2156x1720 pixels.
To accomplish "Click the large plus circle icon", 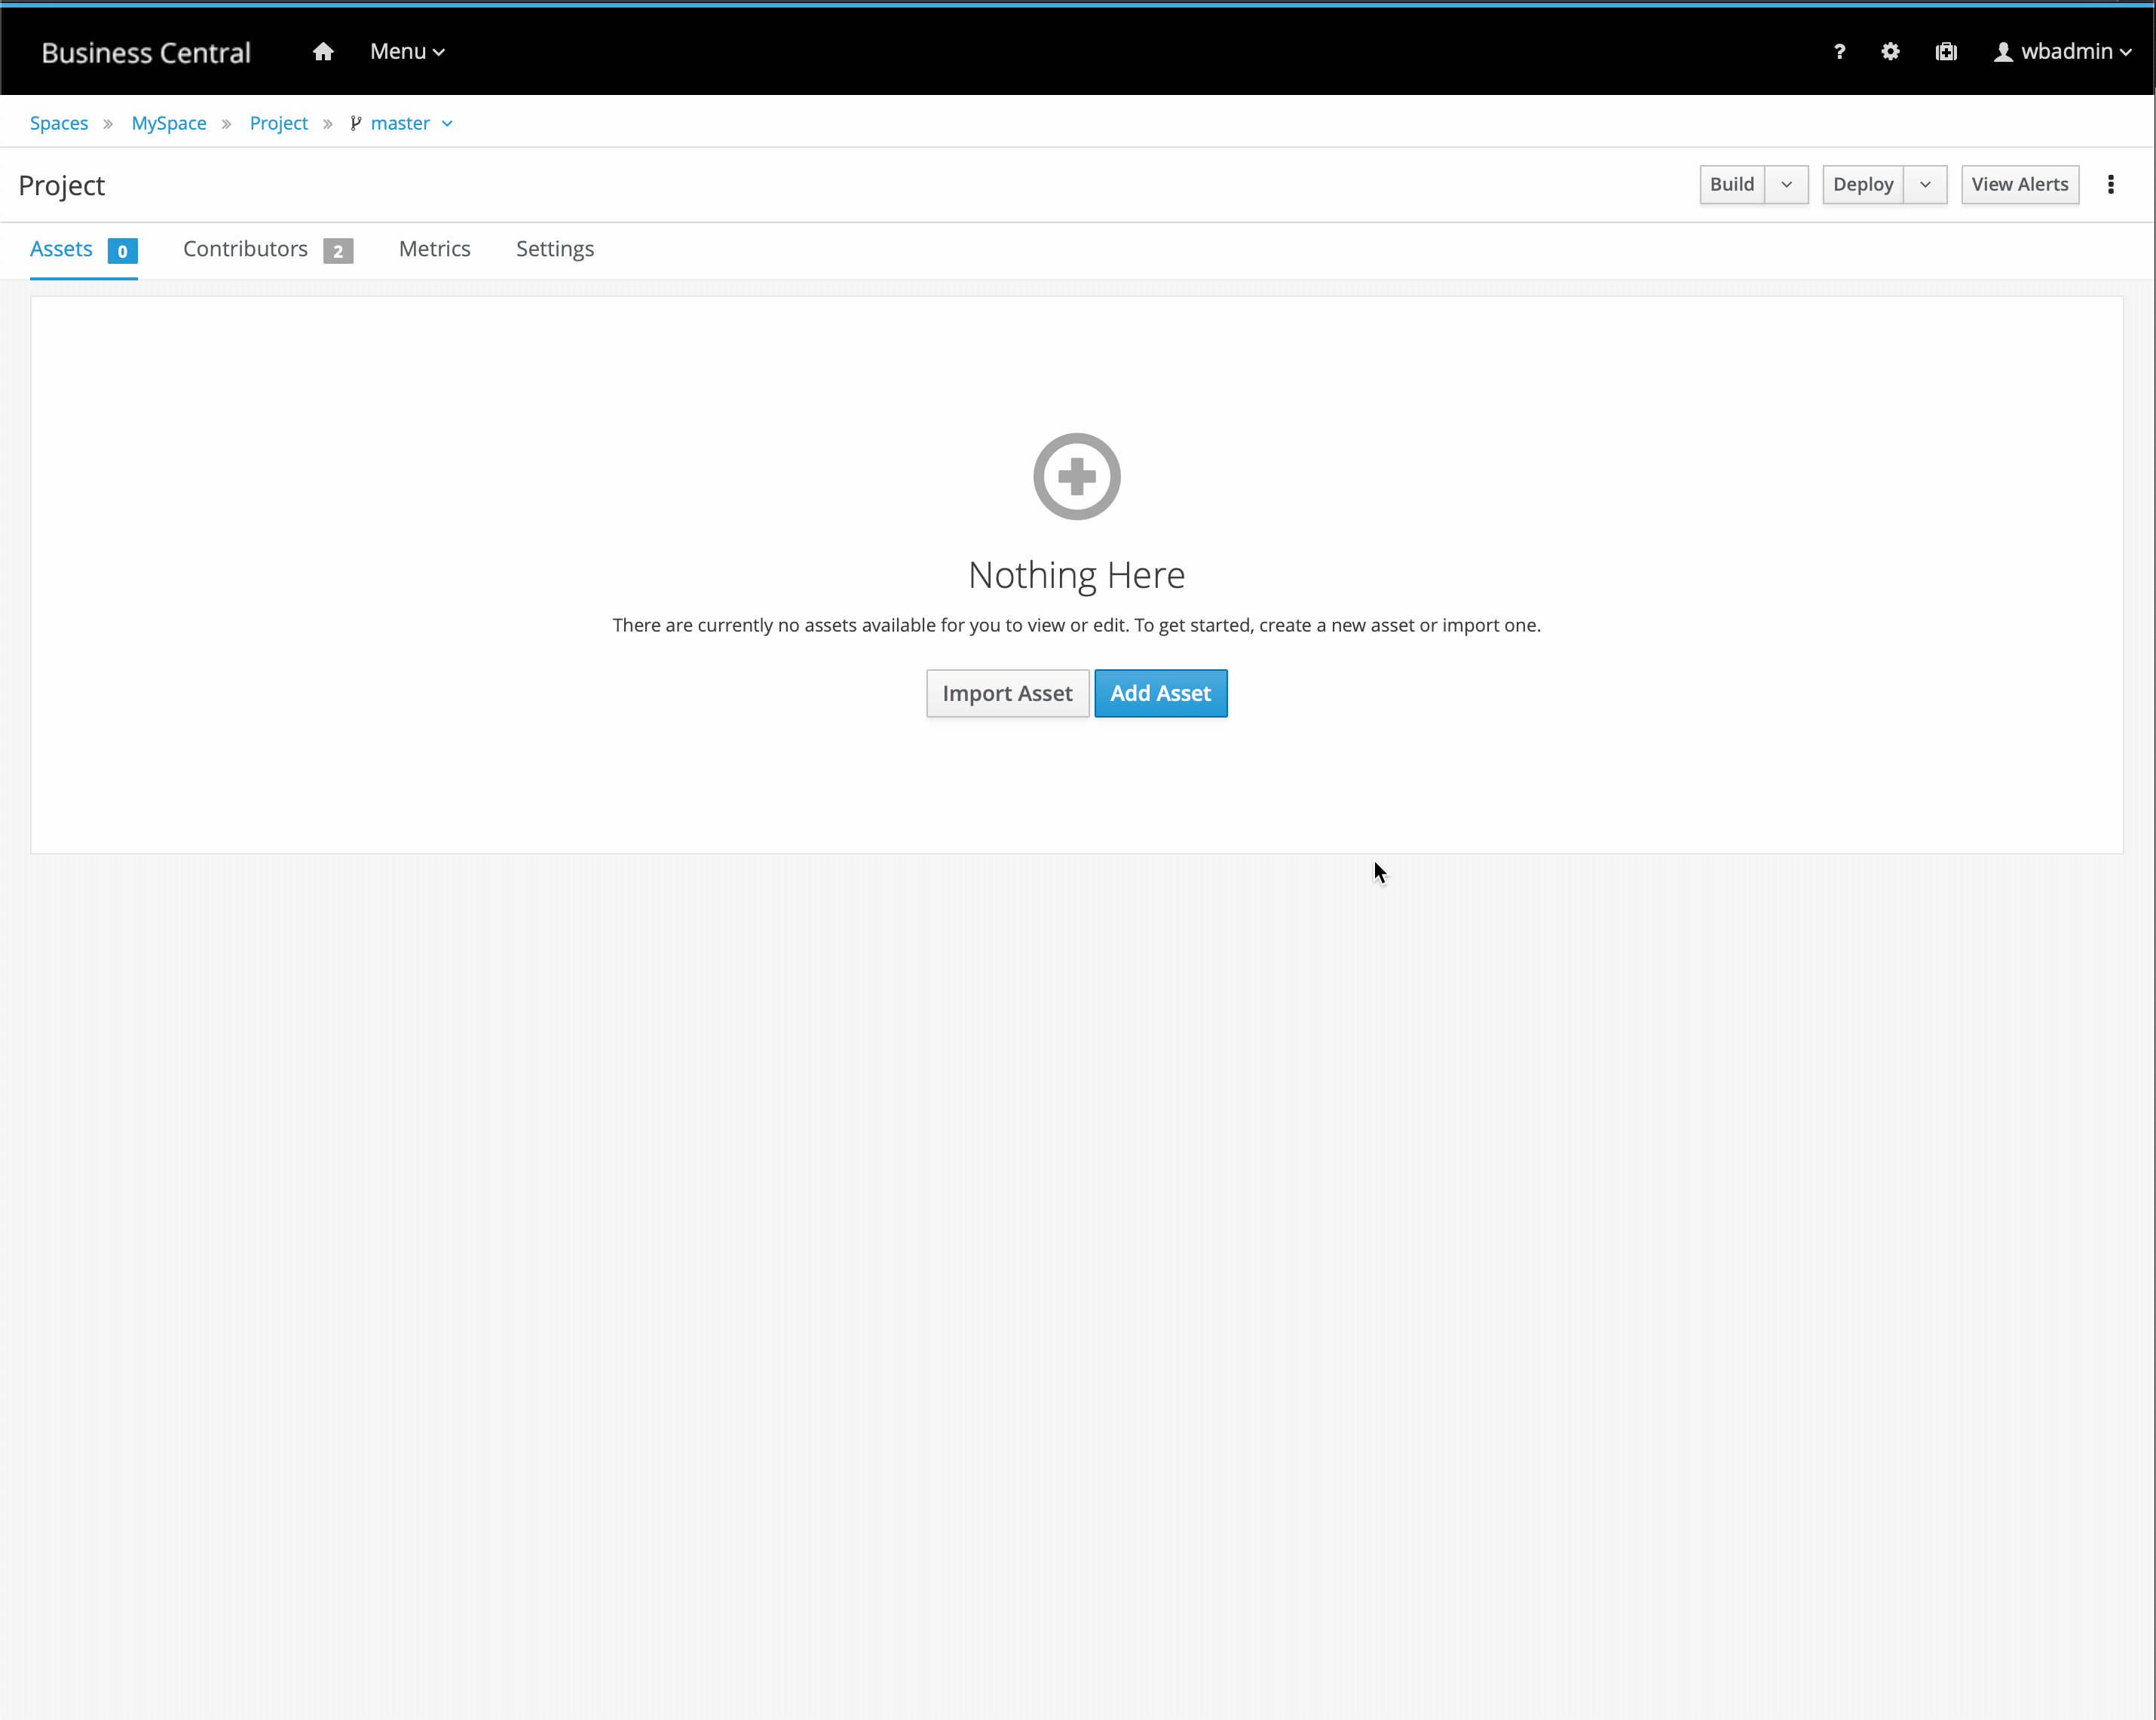I will click(x=1076, y=477).
